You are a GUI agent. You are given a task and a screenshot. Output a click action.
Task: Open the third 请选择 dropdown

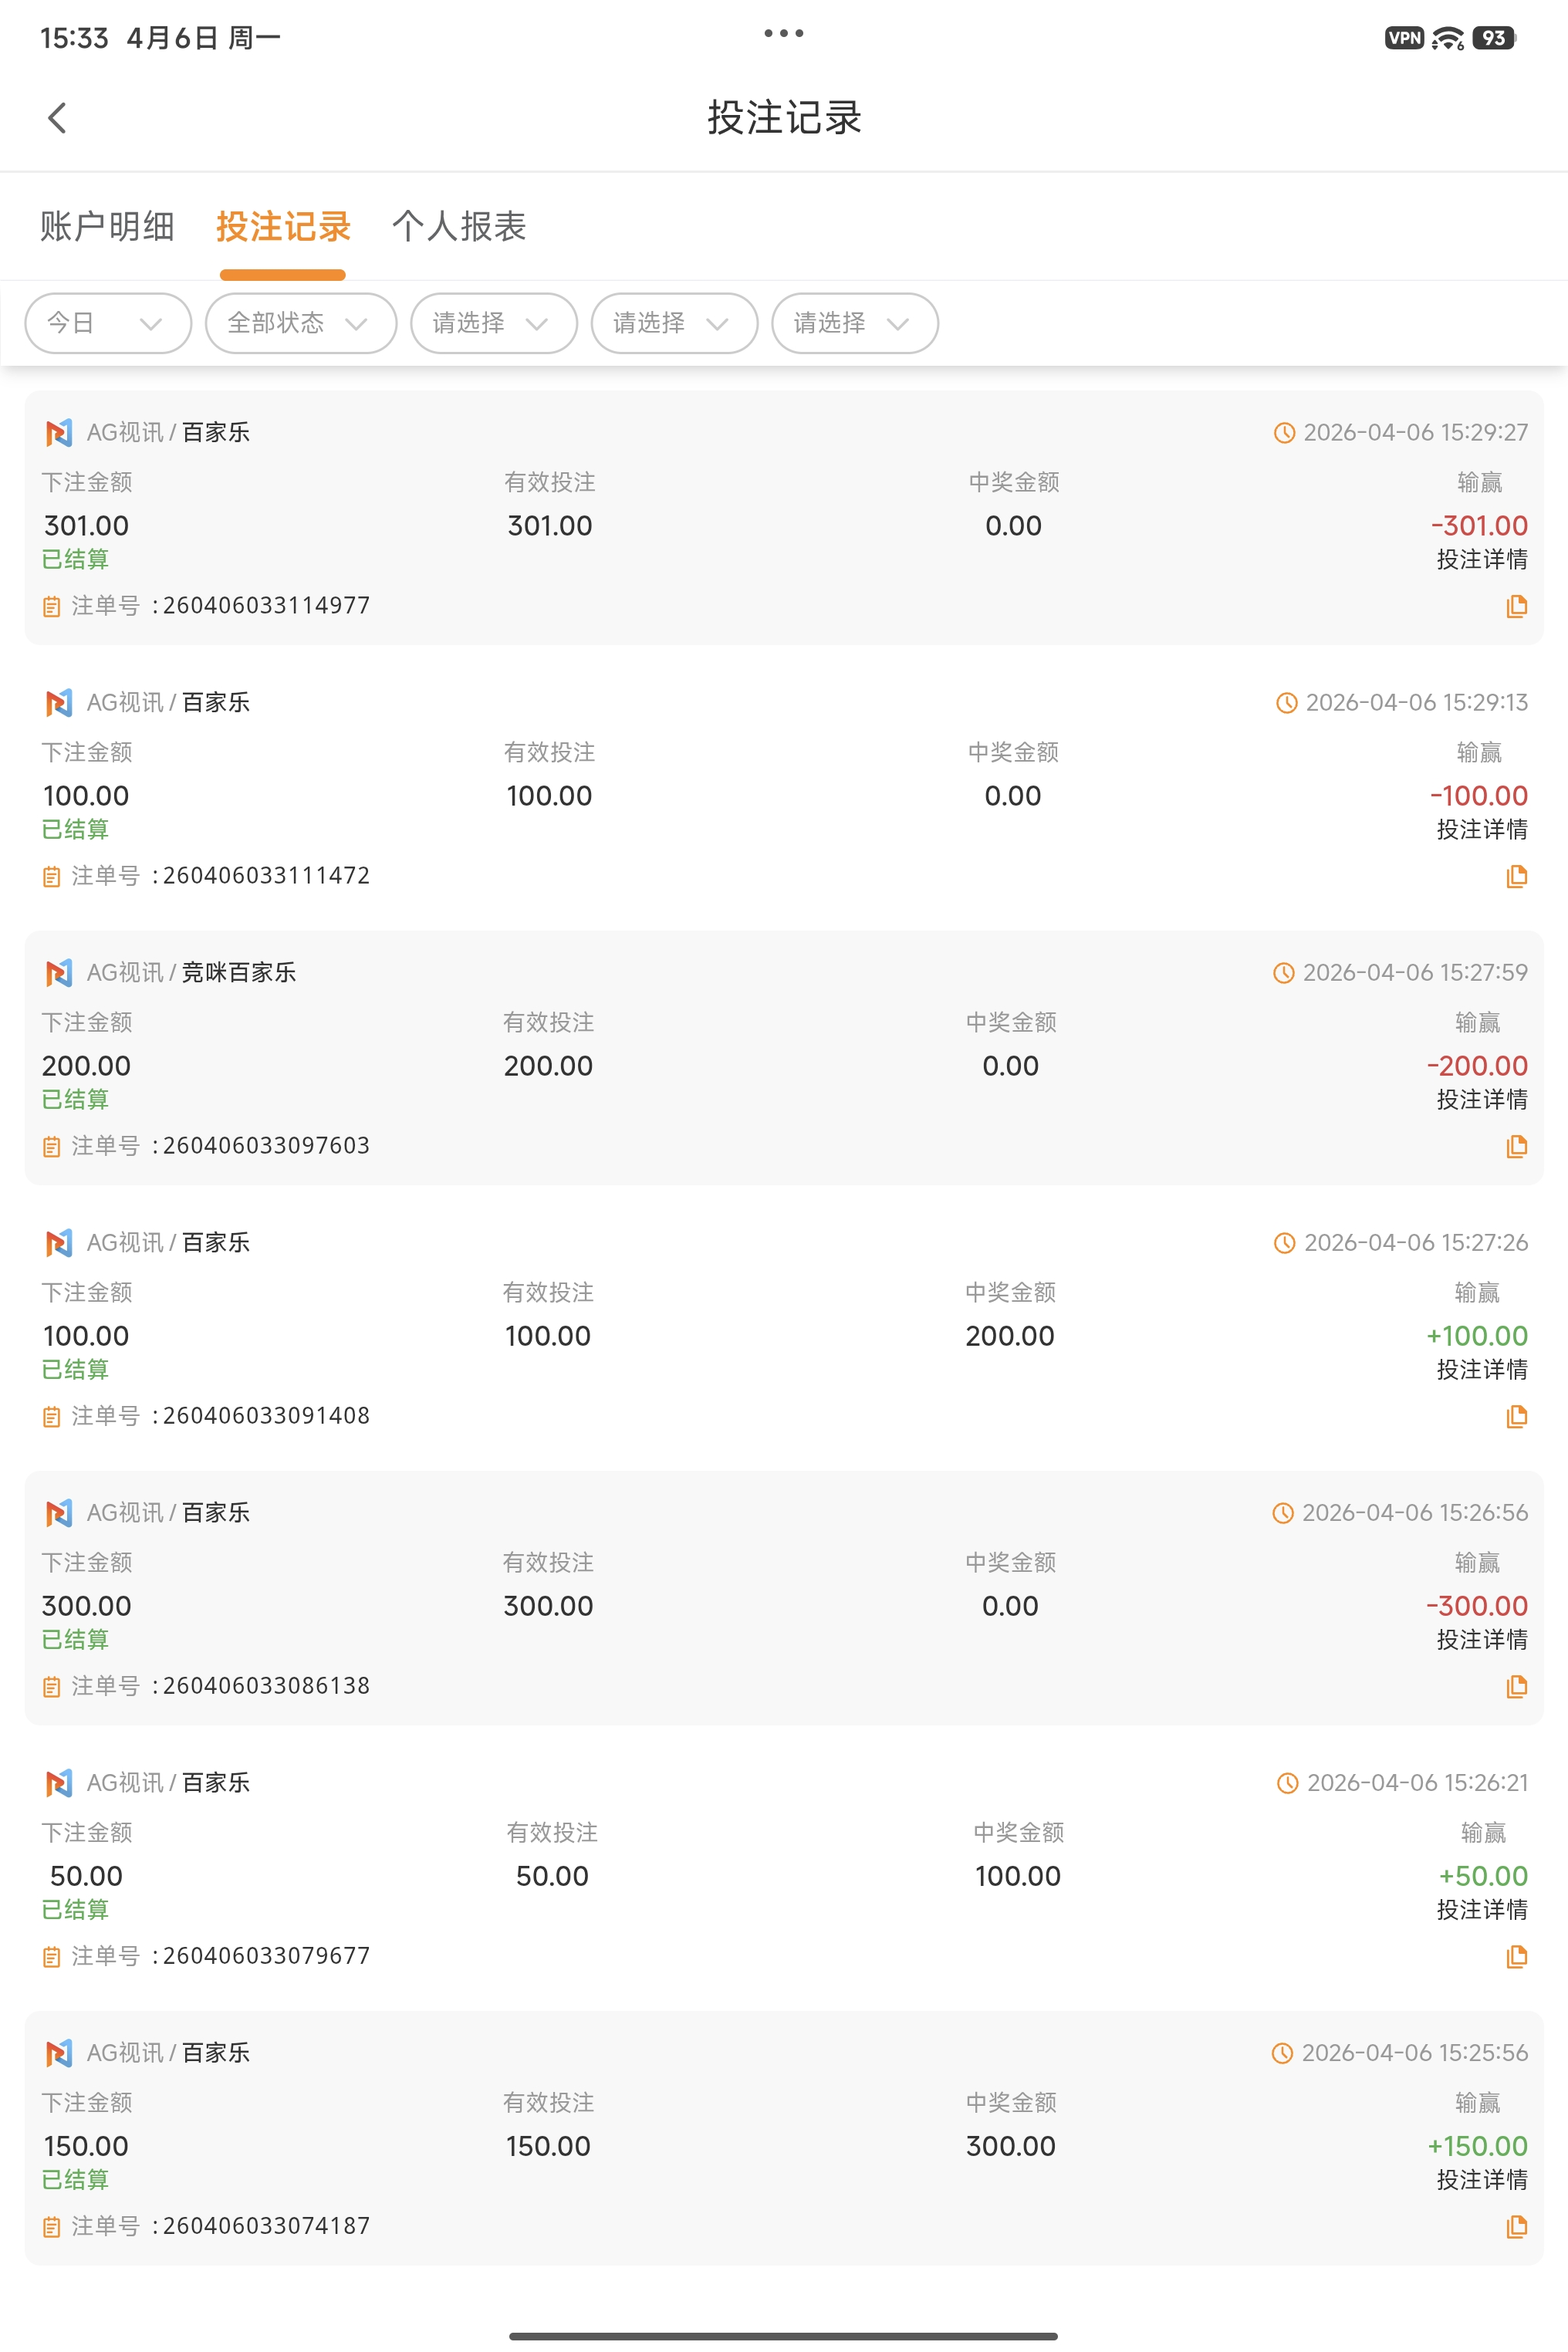[x=854, y=323]
